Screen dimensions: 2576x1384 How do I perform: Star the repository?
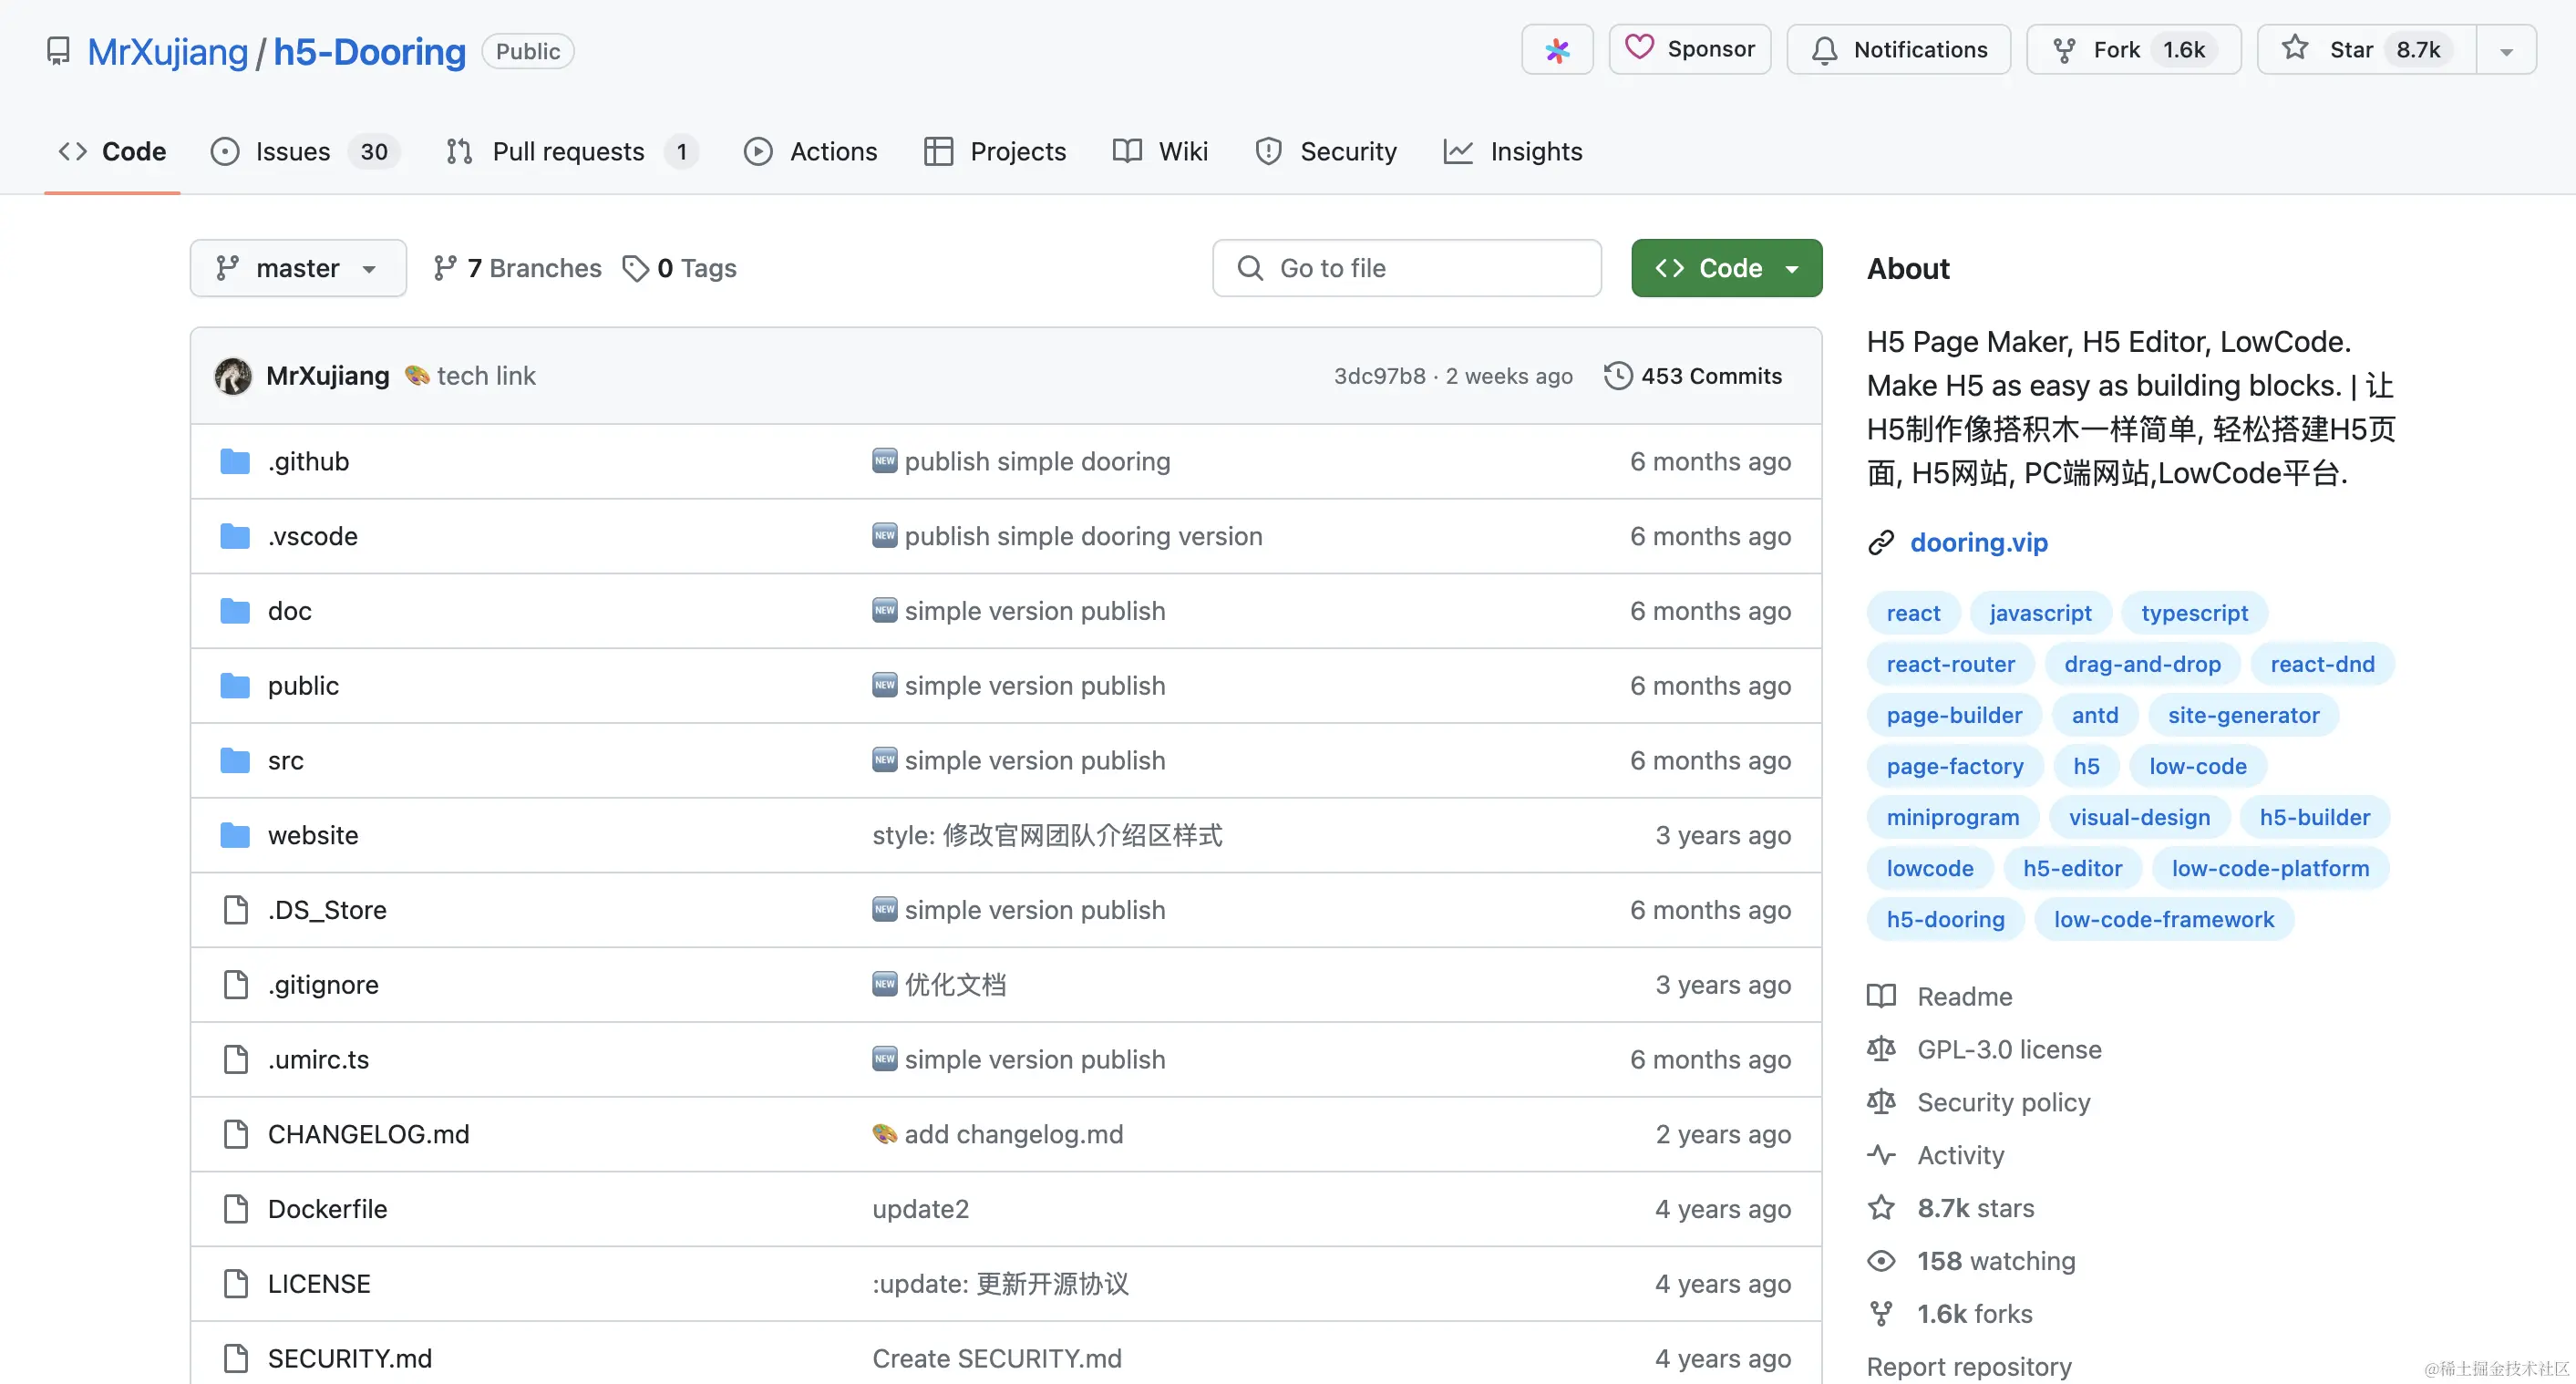pyautogui.click(x=2366, y=50)
